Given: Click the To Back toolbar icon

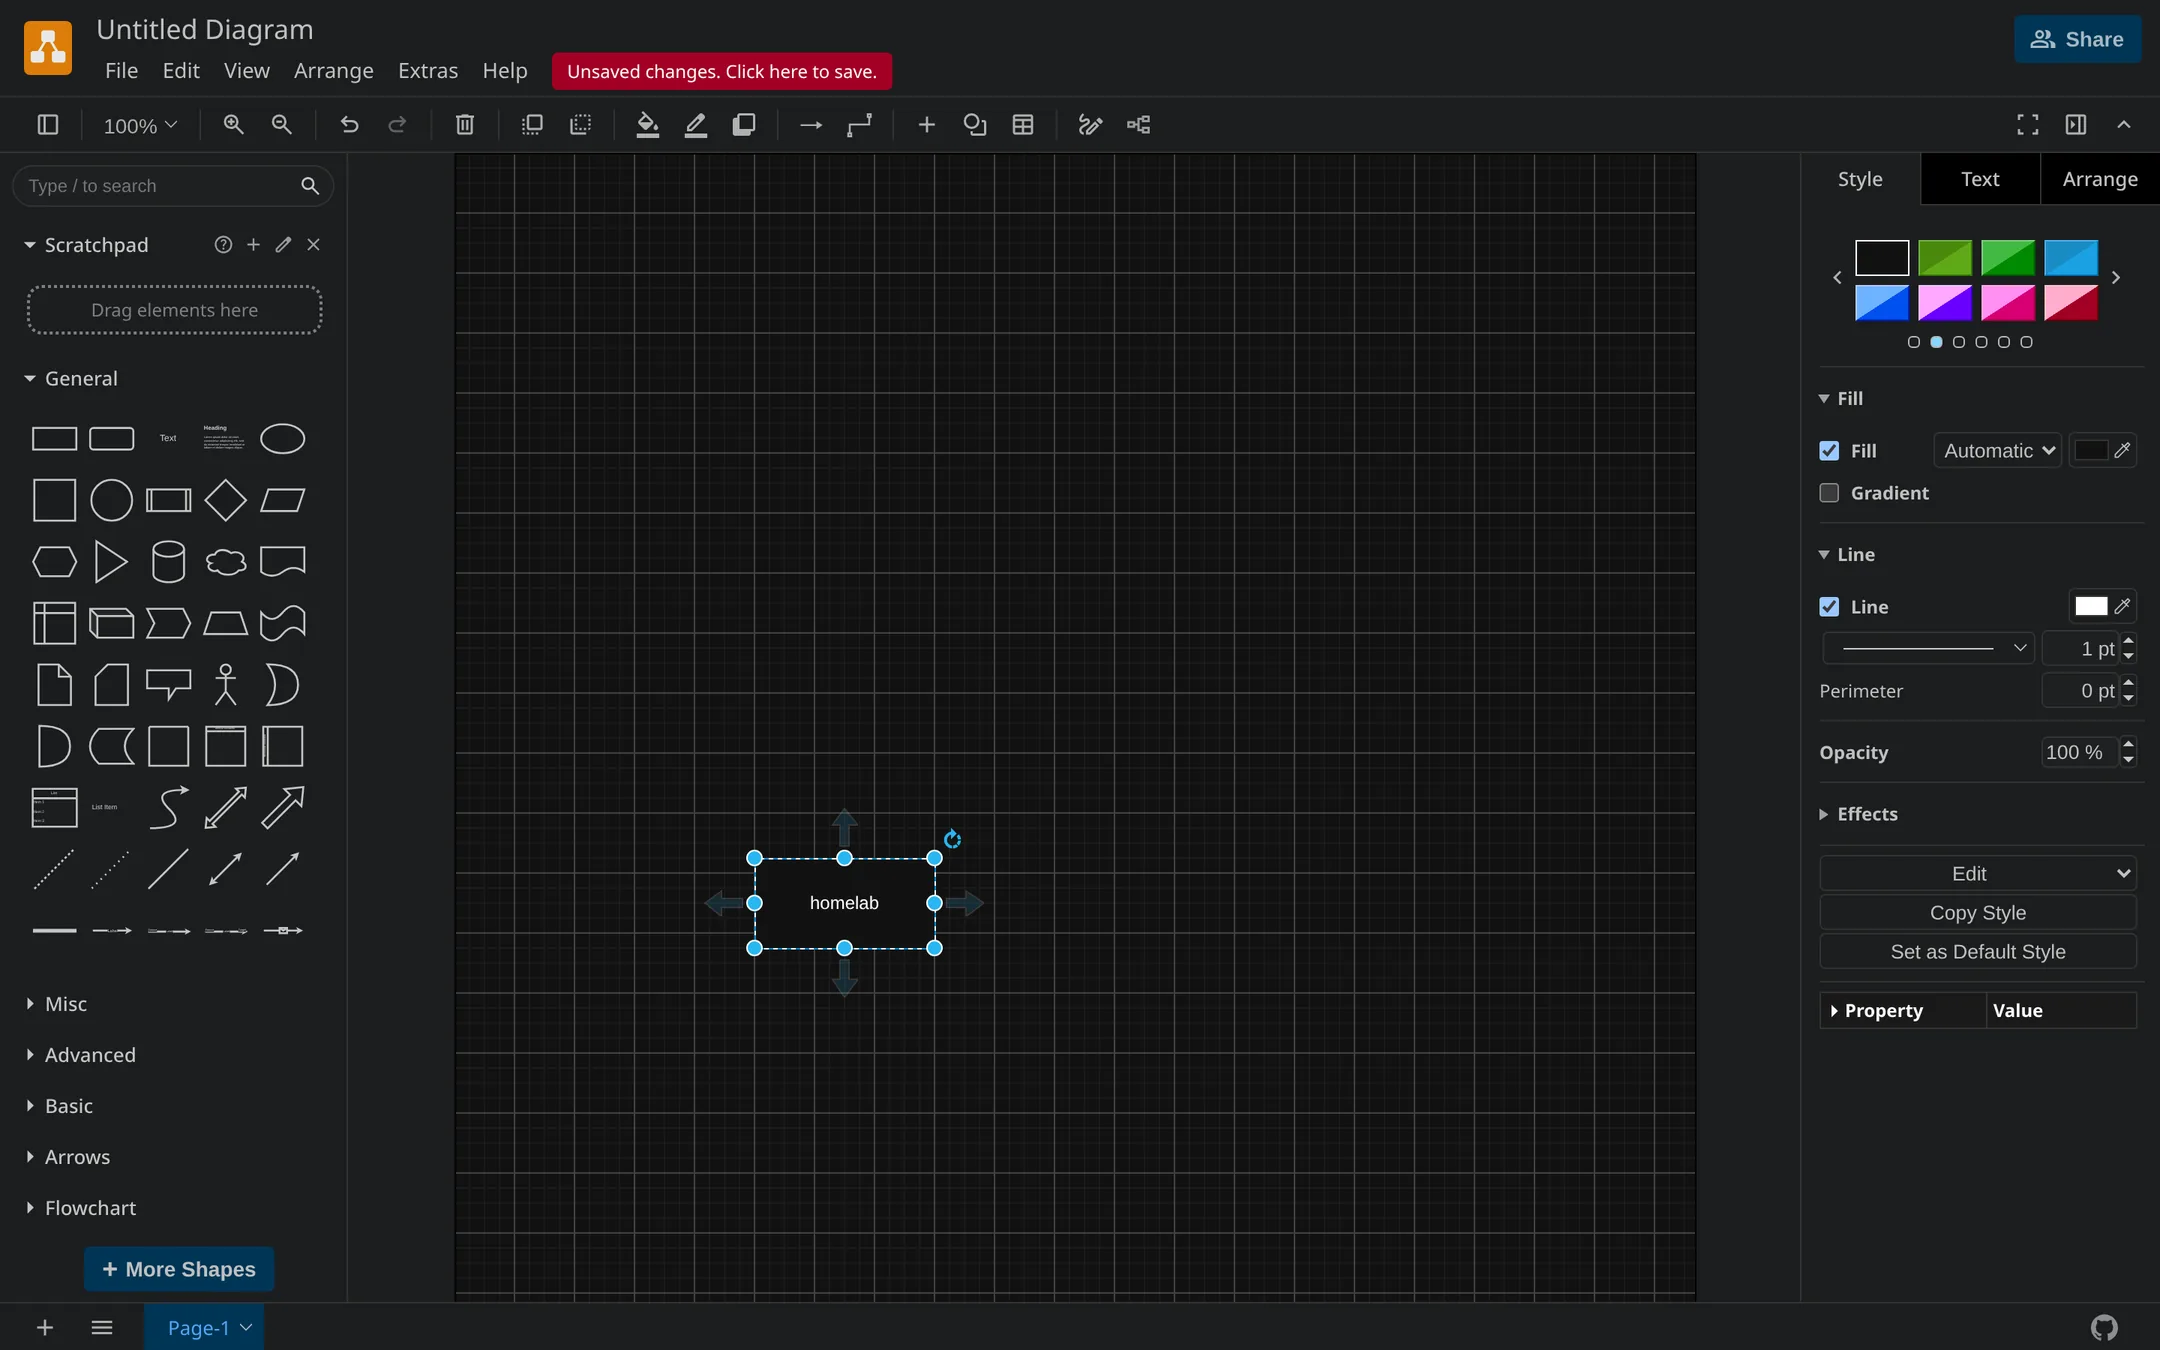Looking at the screenshot, I should pyautogui.click(x=580, y=125).
